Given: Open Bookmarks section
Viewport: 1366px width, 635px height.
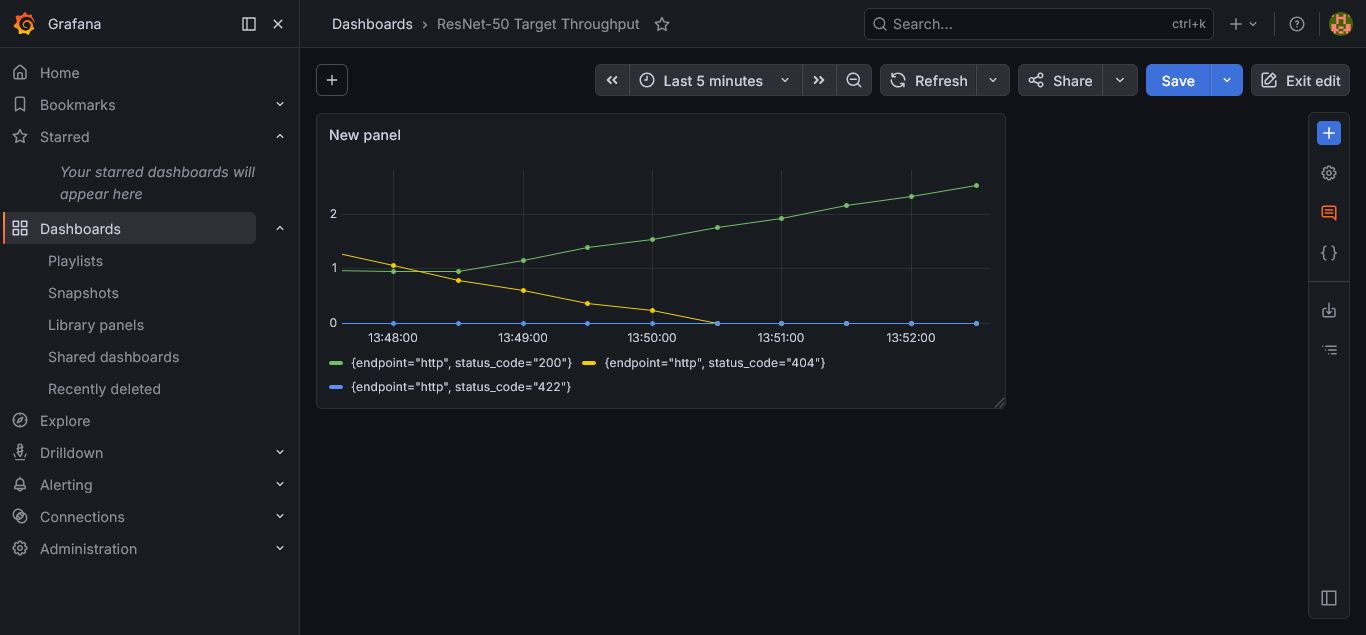Looking at the screenshot, I should pyautogui.click(x=78, y=105).
